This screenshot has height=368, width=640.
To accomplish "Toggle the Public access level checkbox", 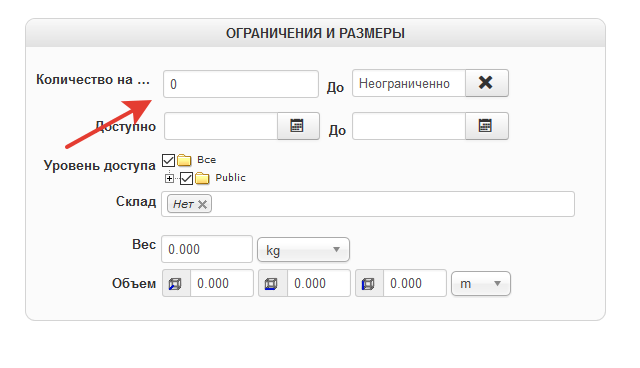I will 187,178.
